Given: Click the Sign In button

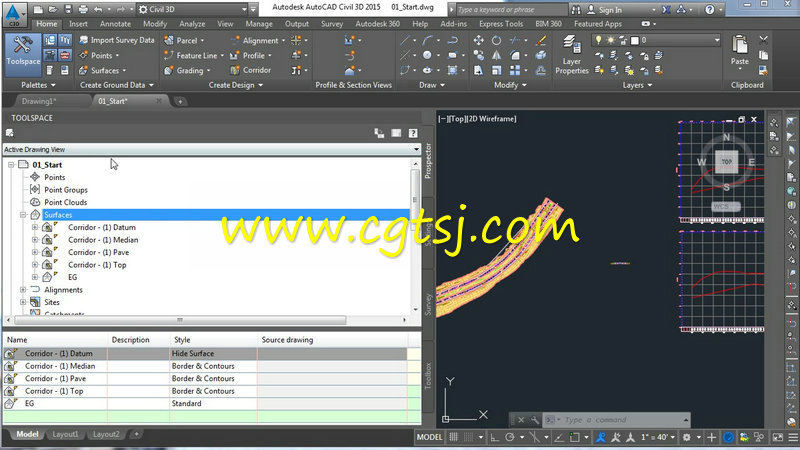Looking at the screenshot, I should tap(605, 10).
